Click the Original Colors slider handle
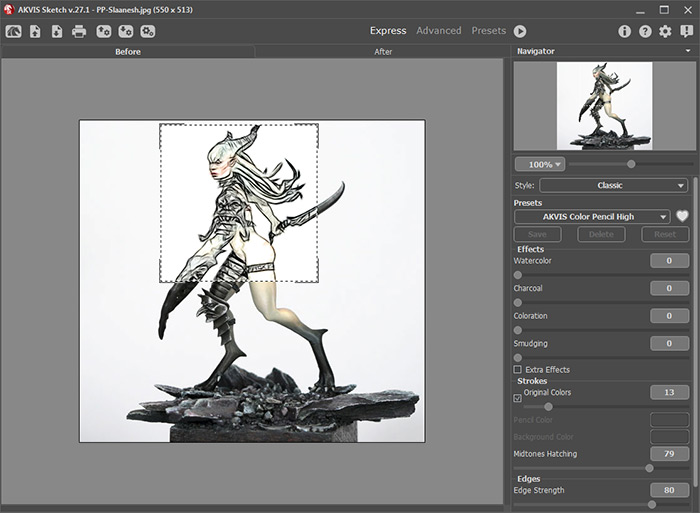The height and width of the screenshot is (513, 700). (548, 407)
